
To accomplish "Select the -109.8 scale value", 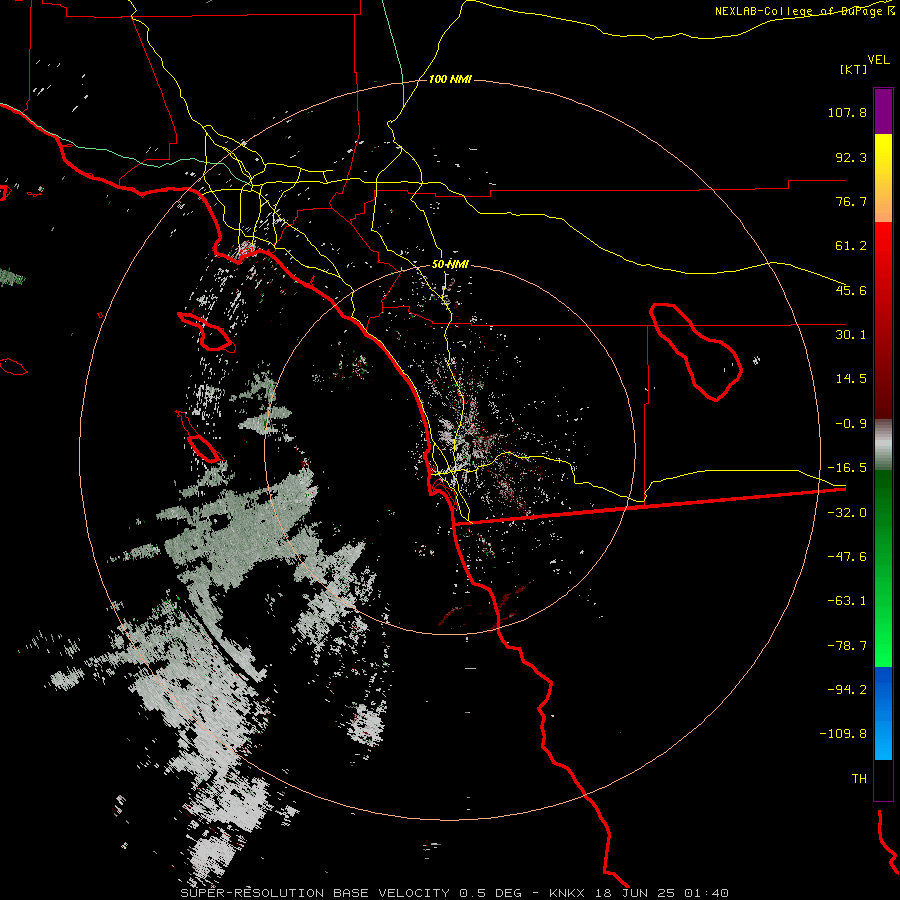I will (844, 734).
